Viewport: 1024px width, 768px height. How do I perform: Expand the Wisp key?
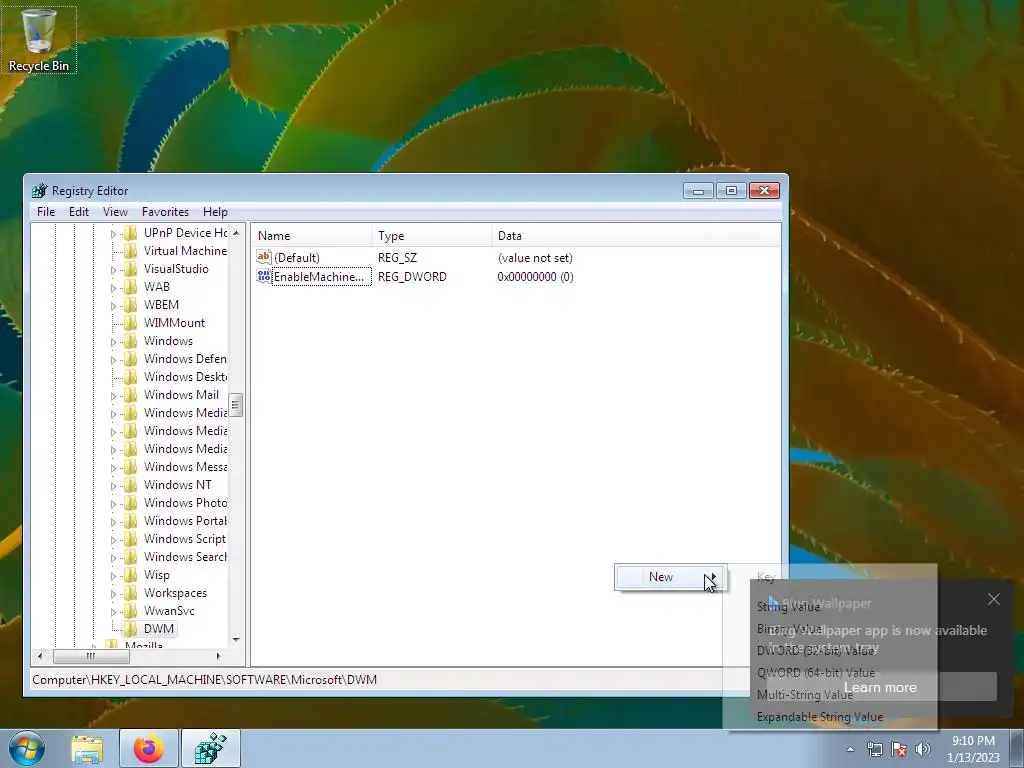tap(113, 575)
